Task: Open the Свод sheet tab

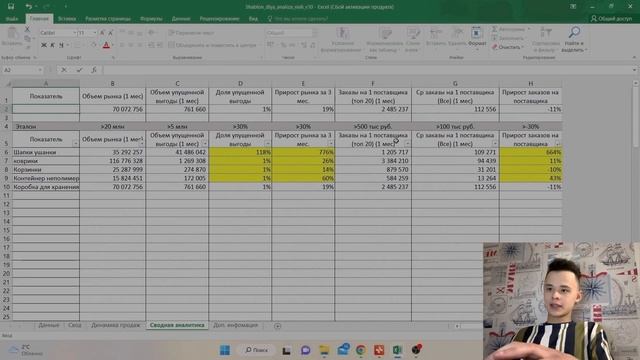Action: click(x=75, y=325)
